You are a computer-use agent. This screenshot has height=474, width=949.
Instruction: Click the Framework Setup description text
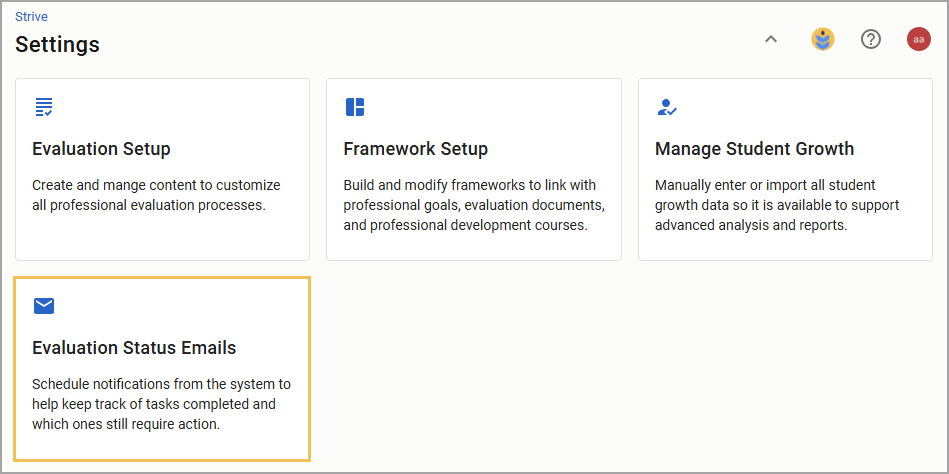(474, 205)
